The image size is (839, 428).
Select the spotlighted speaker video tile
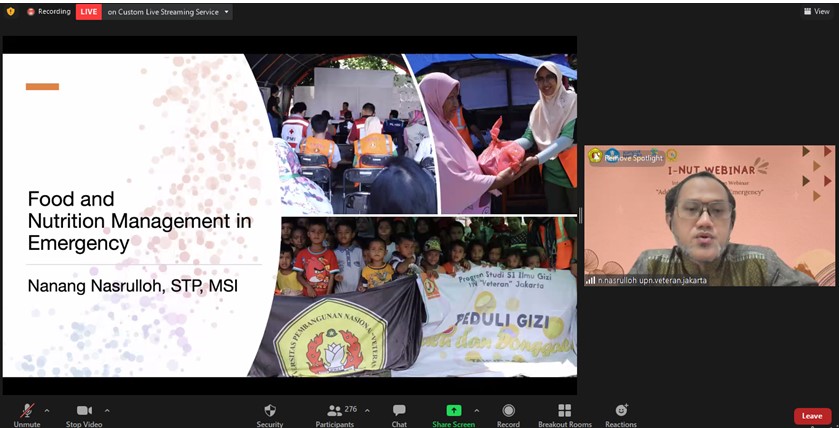click(710, 216)
